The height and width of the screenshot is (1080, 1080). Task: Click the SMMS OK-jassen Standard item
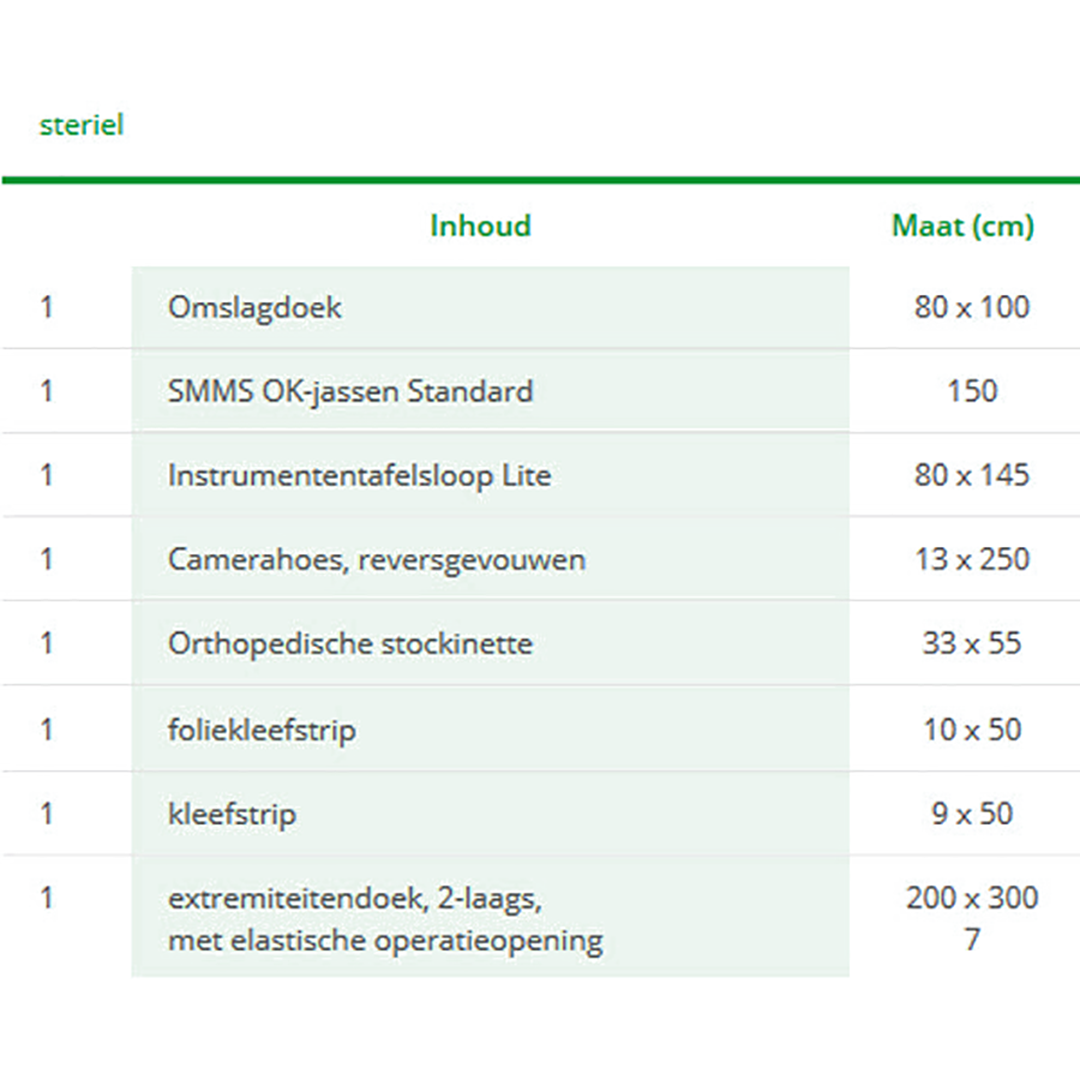click(351, 392)
